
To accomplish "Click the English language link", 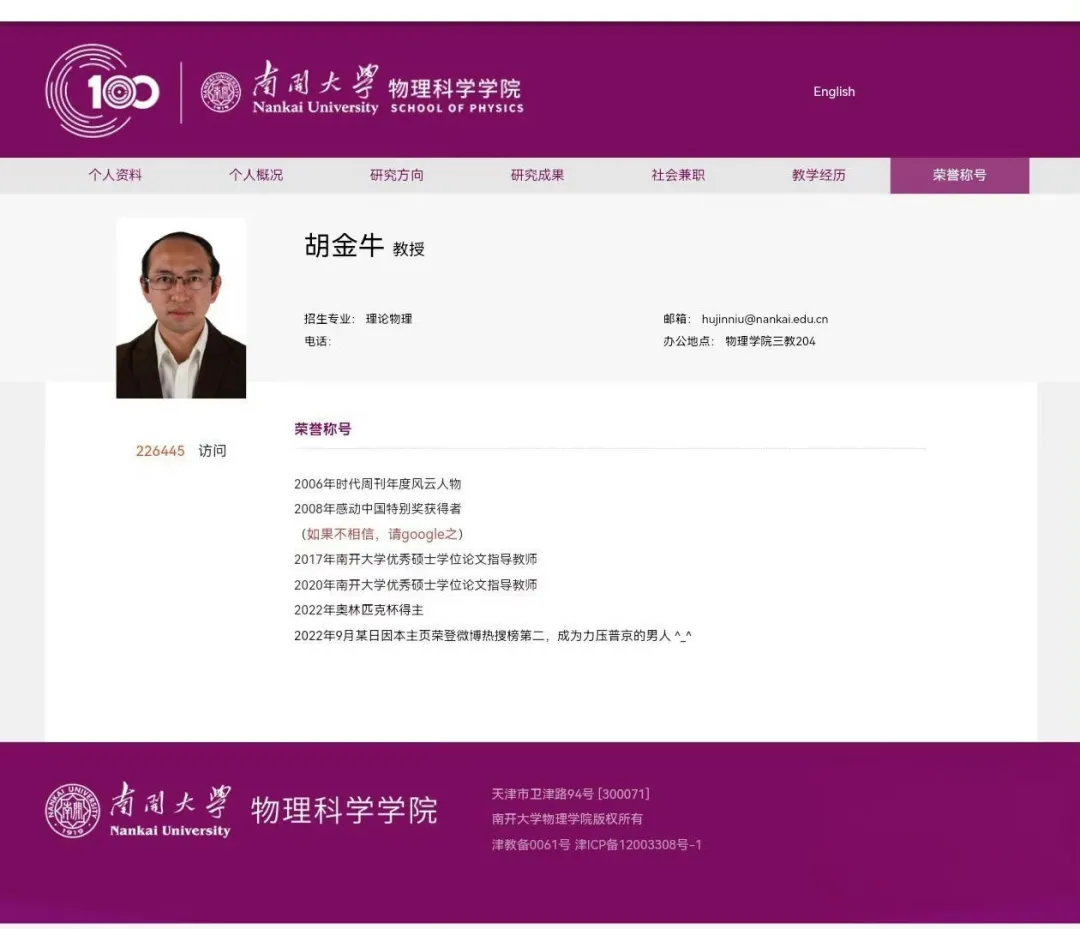I will point(834,91).
